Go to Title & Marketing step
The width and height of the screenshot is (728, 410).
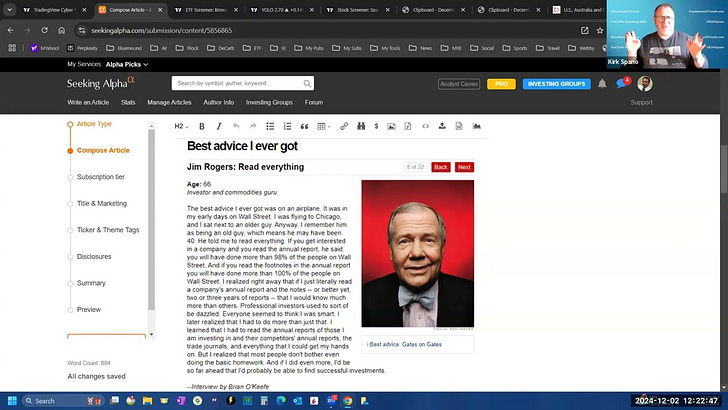click(102, 203)
